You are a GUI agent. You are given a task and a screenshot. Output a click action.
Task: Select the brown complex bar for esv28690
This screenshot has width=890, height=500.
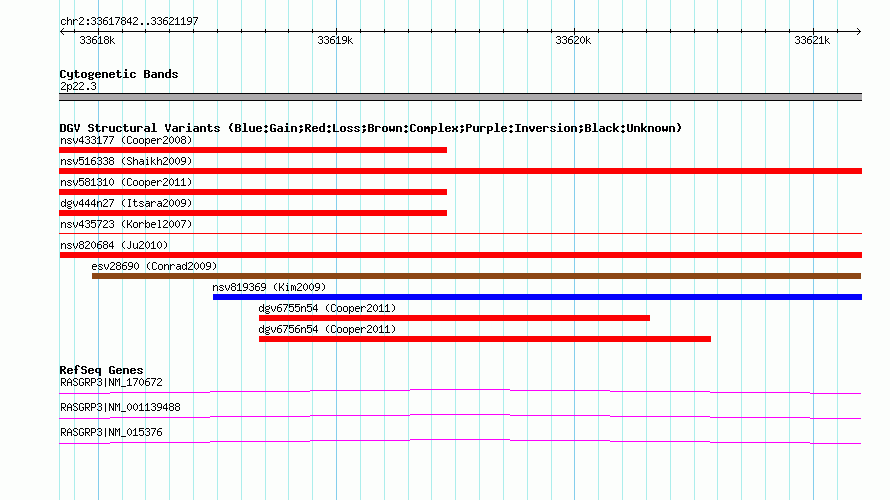point(477,276)
